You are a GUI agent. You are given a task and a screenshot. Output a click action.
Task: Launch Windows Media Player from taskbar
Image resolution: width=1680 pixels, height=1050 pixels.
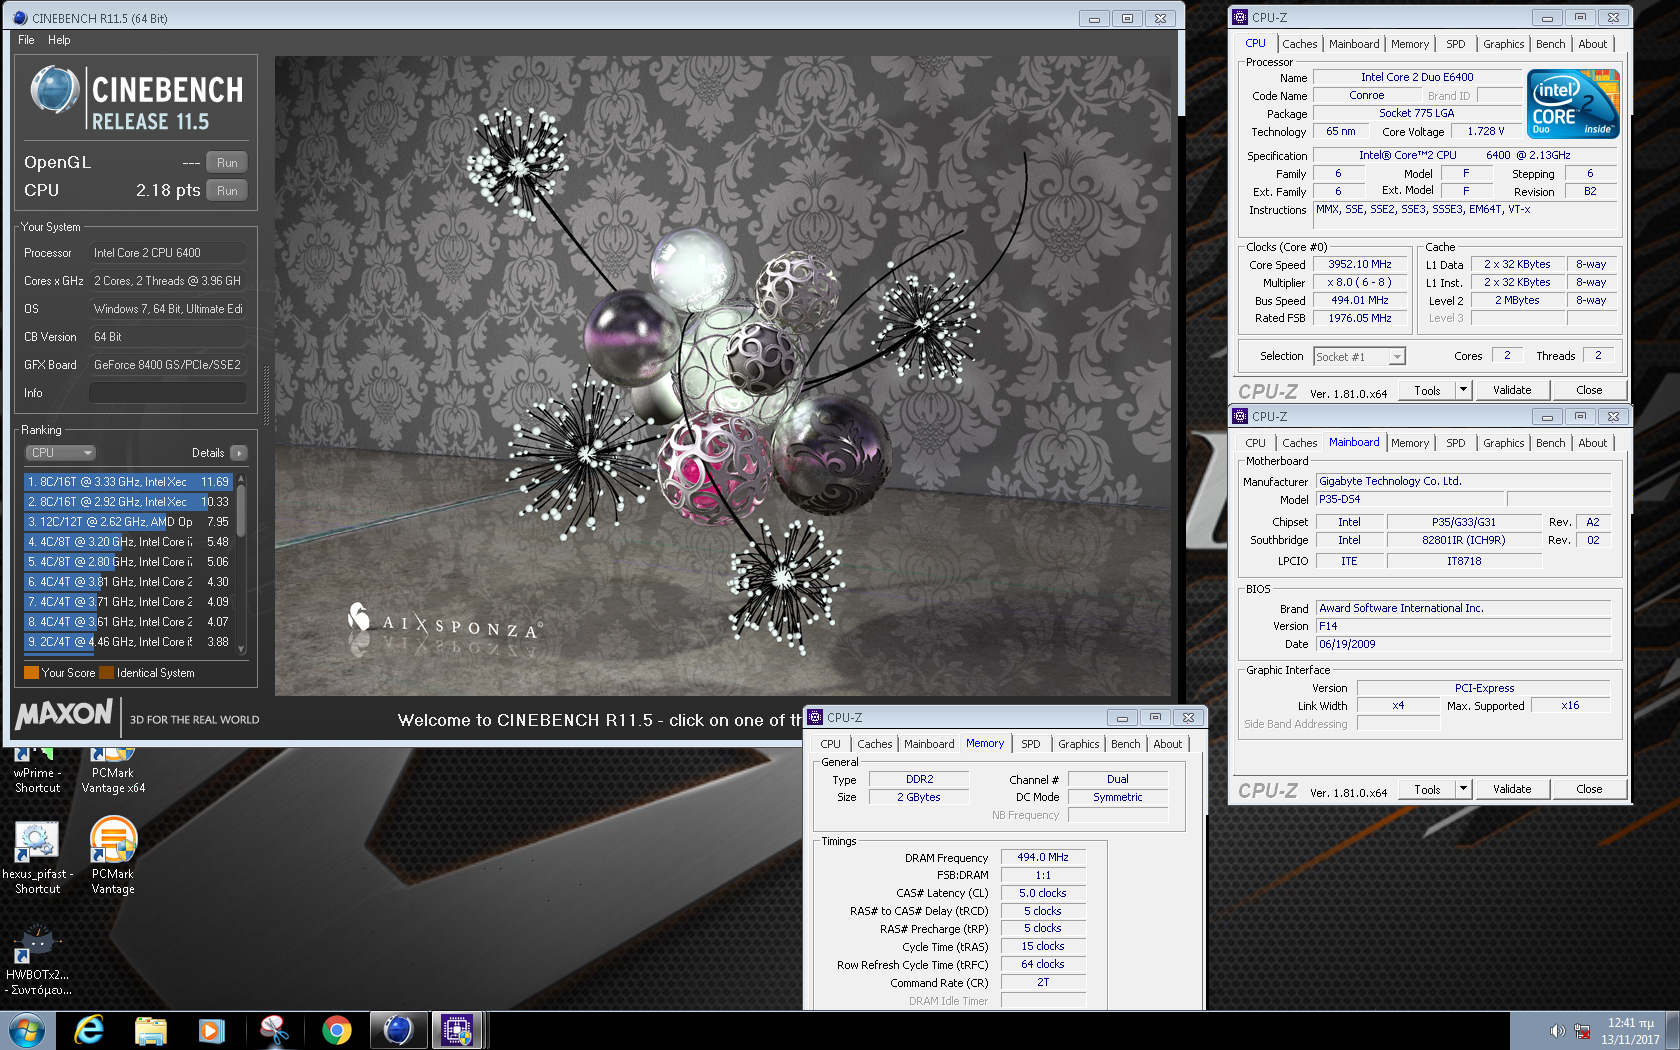212,1030
